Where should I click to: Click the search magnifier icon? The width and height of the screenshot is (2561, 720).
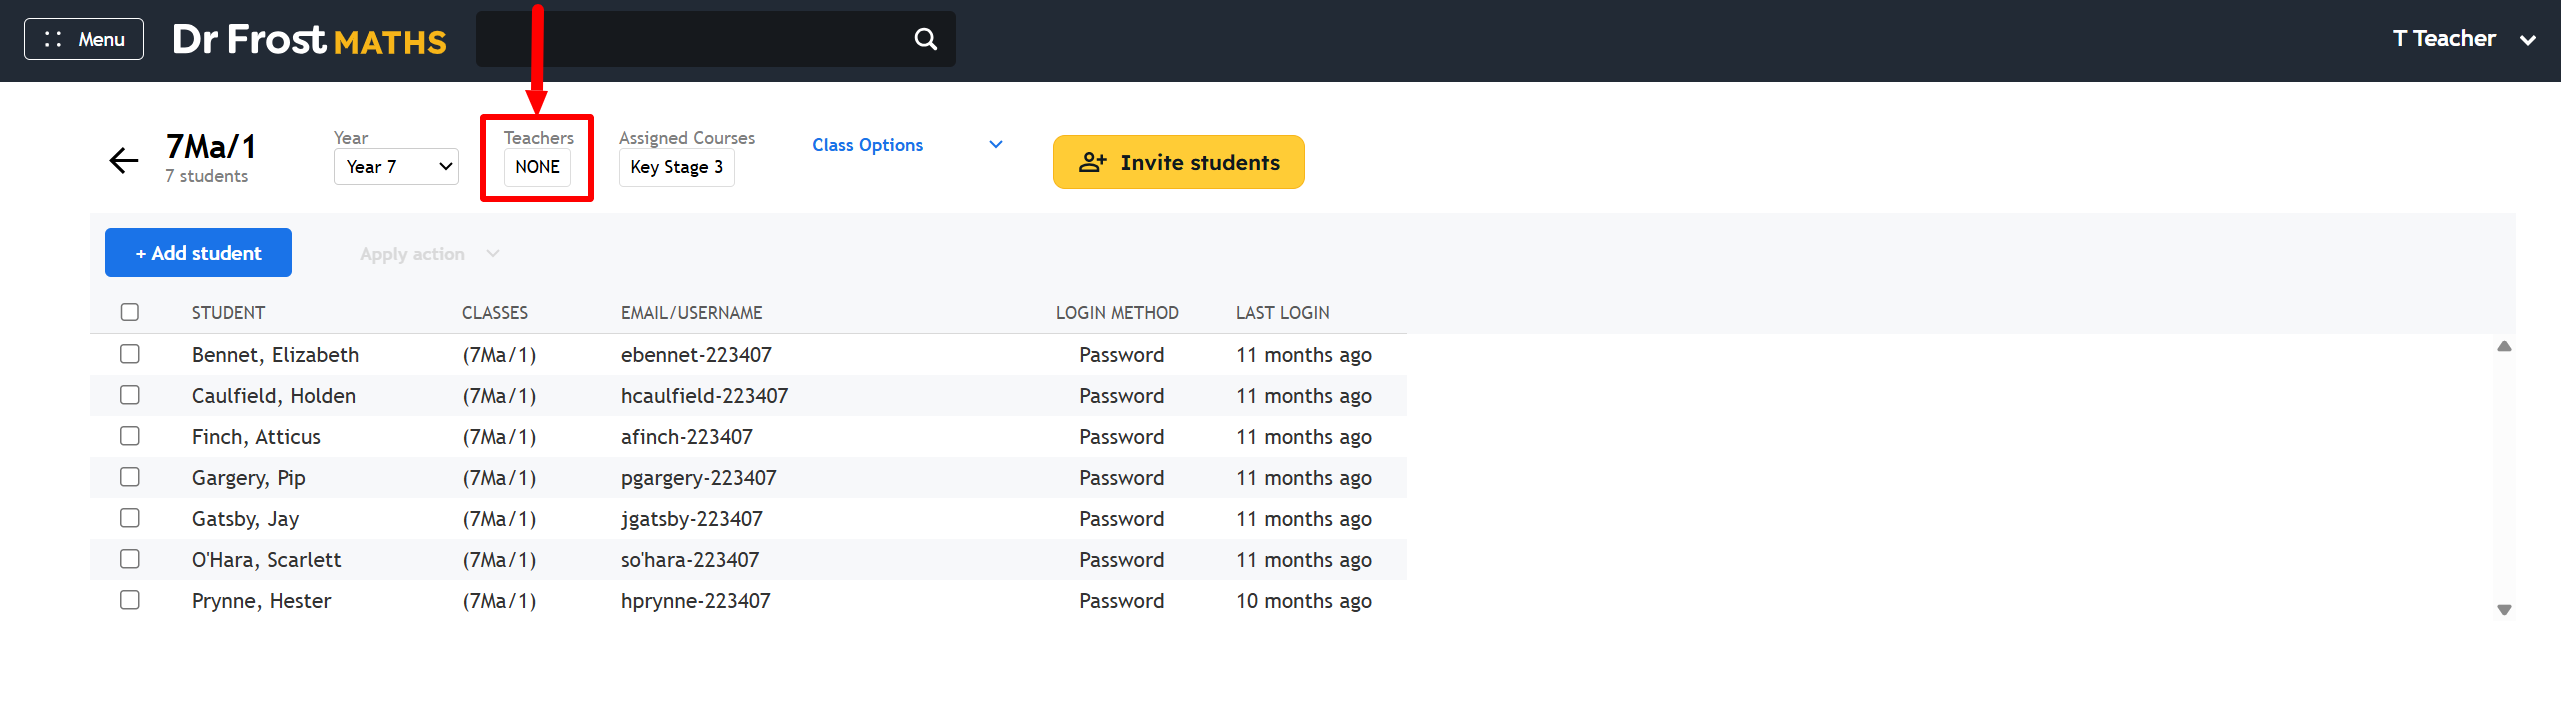(925, 39)
